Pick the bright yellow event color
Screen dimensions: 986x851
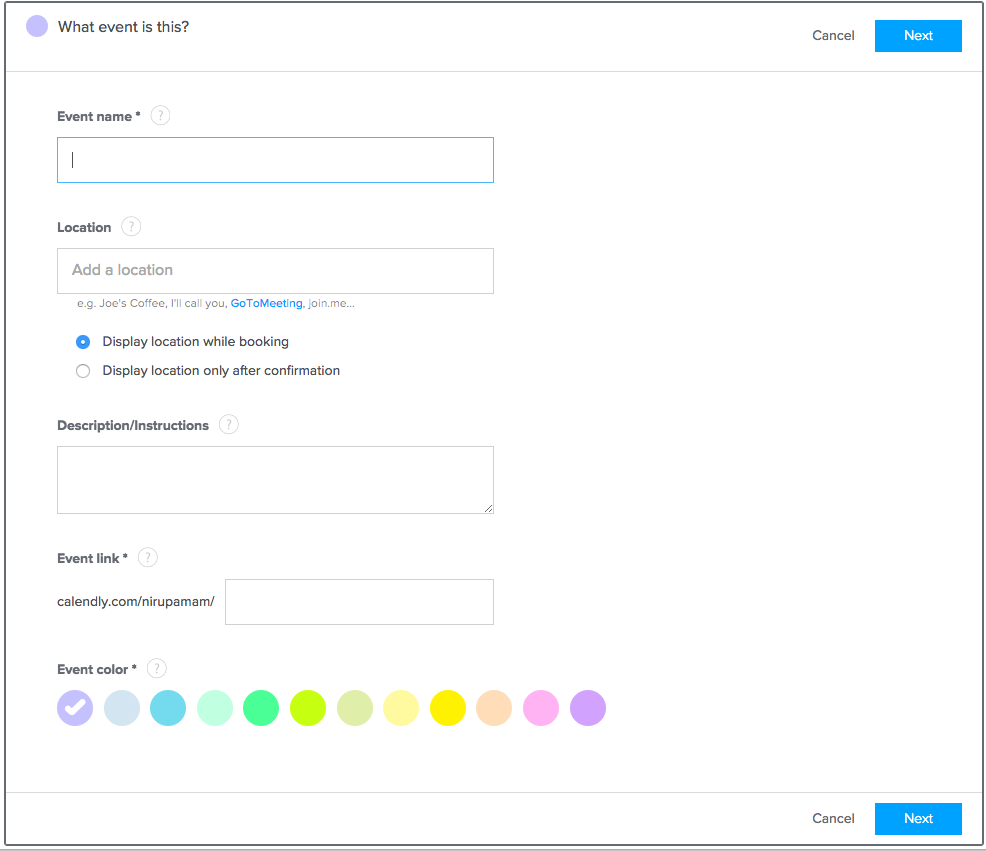point(448,708)
